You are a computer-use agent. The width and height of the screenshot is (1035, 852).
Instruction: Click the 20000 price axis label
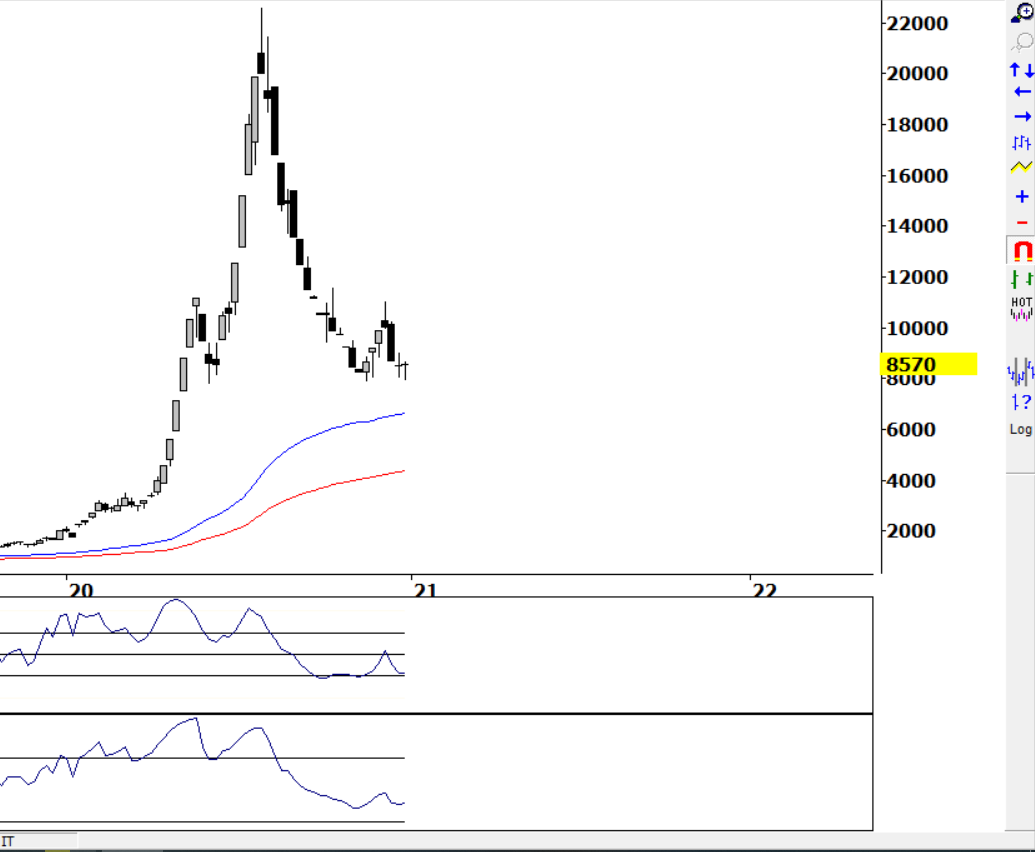[x=917, y=74]
